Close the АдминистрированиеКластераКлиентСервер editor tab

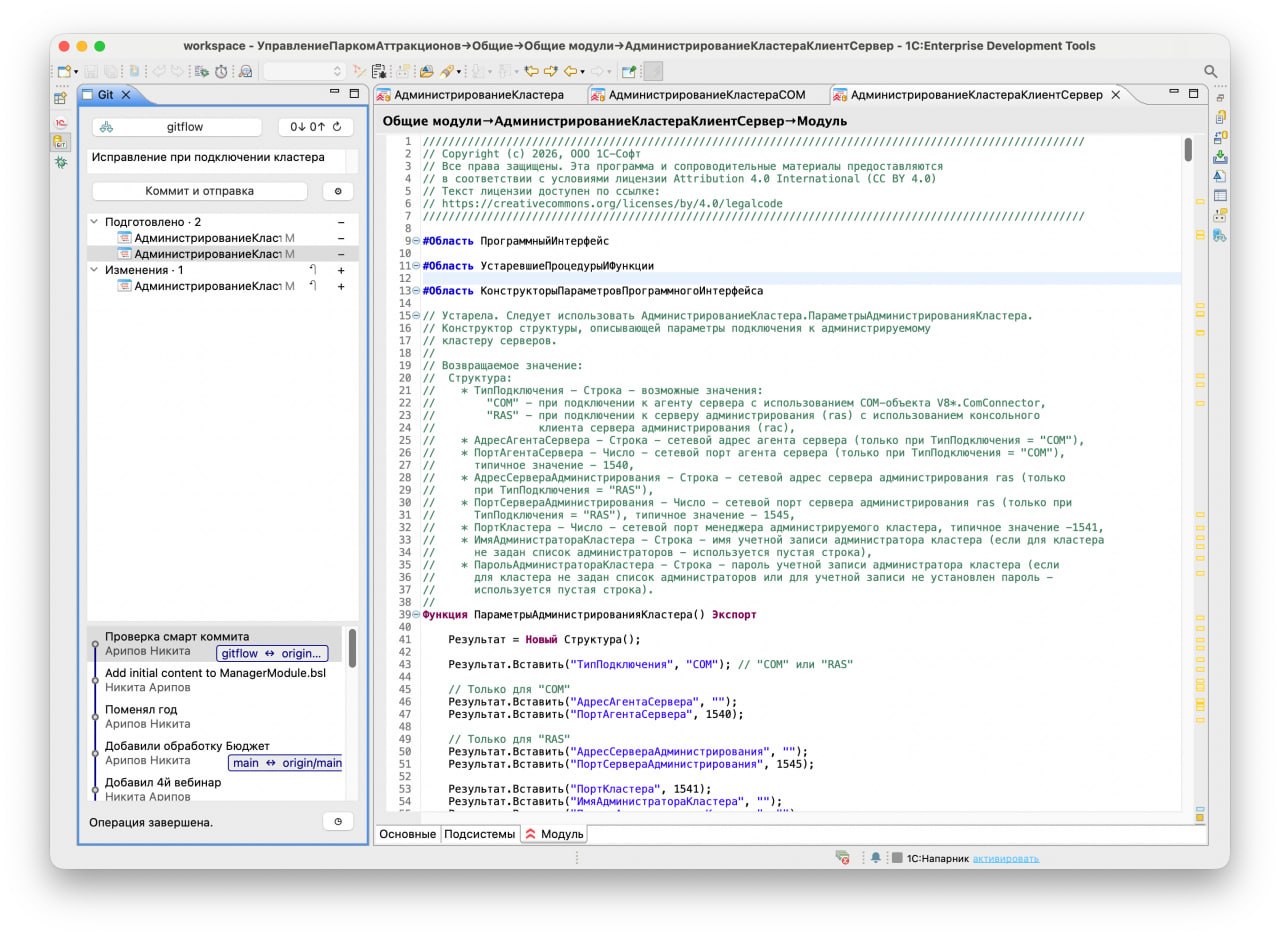pos(1116,95)
